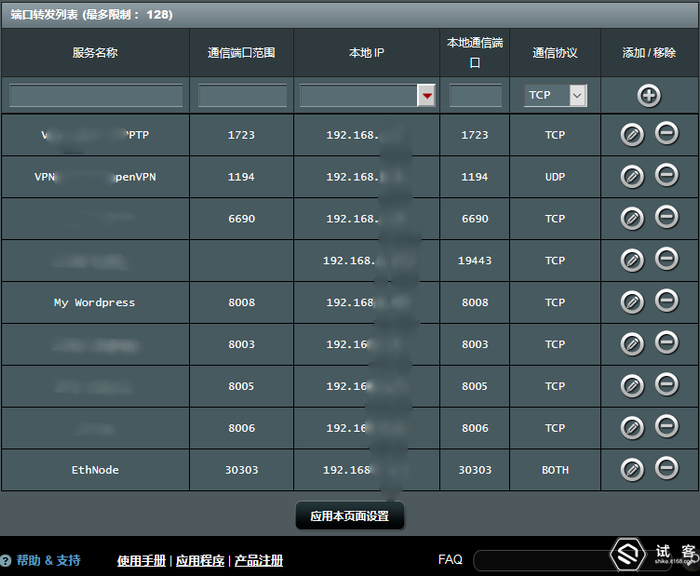Remove the 19443 local port rule
Screen dimensions: 700x576
click(667, 259)
